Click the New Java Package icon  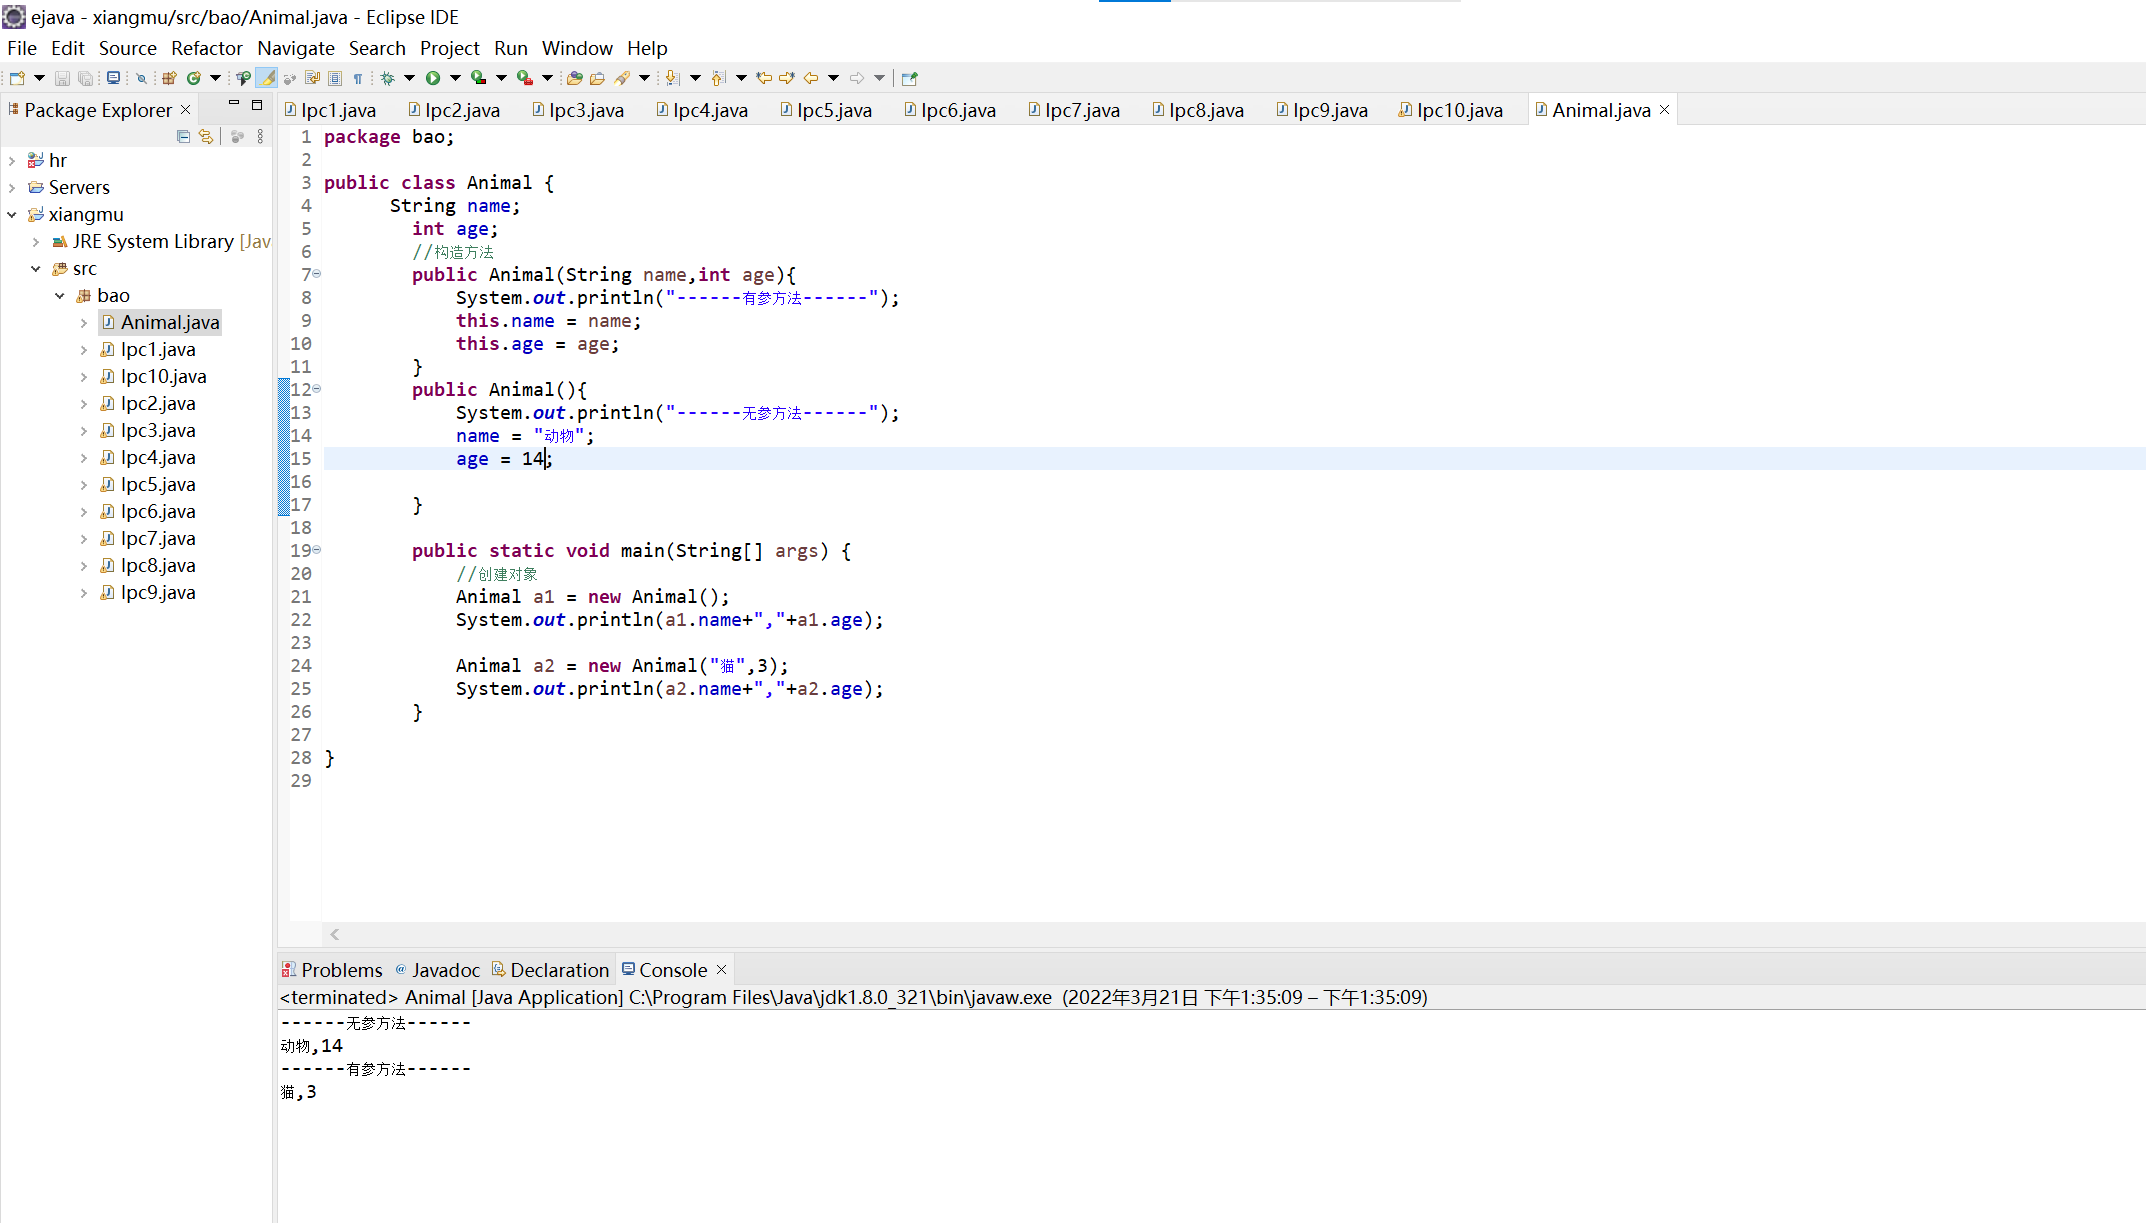click(x=169, y=78)
